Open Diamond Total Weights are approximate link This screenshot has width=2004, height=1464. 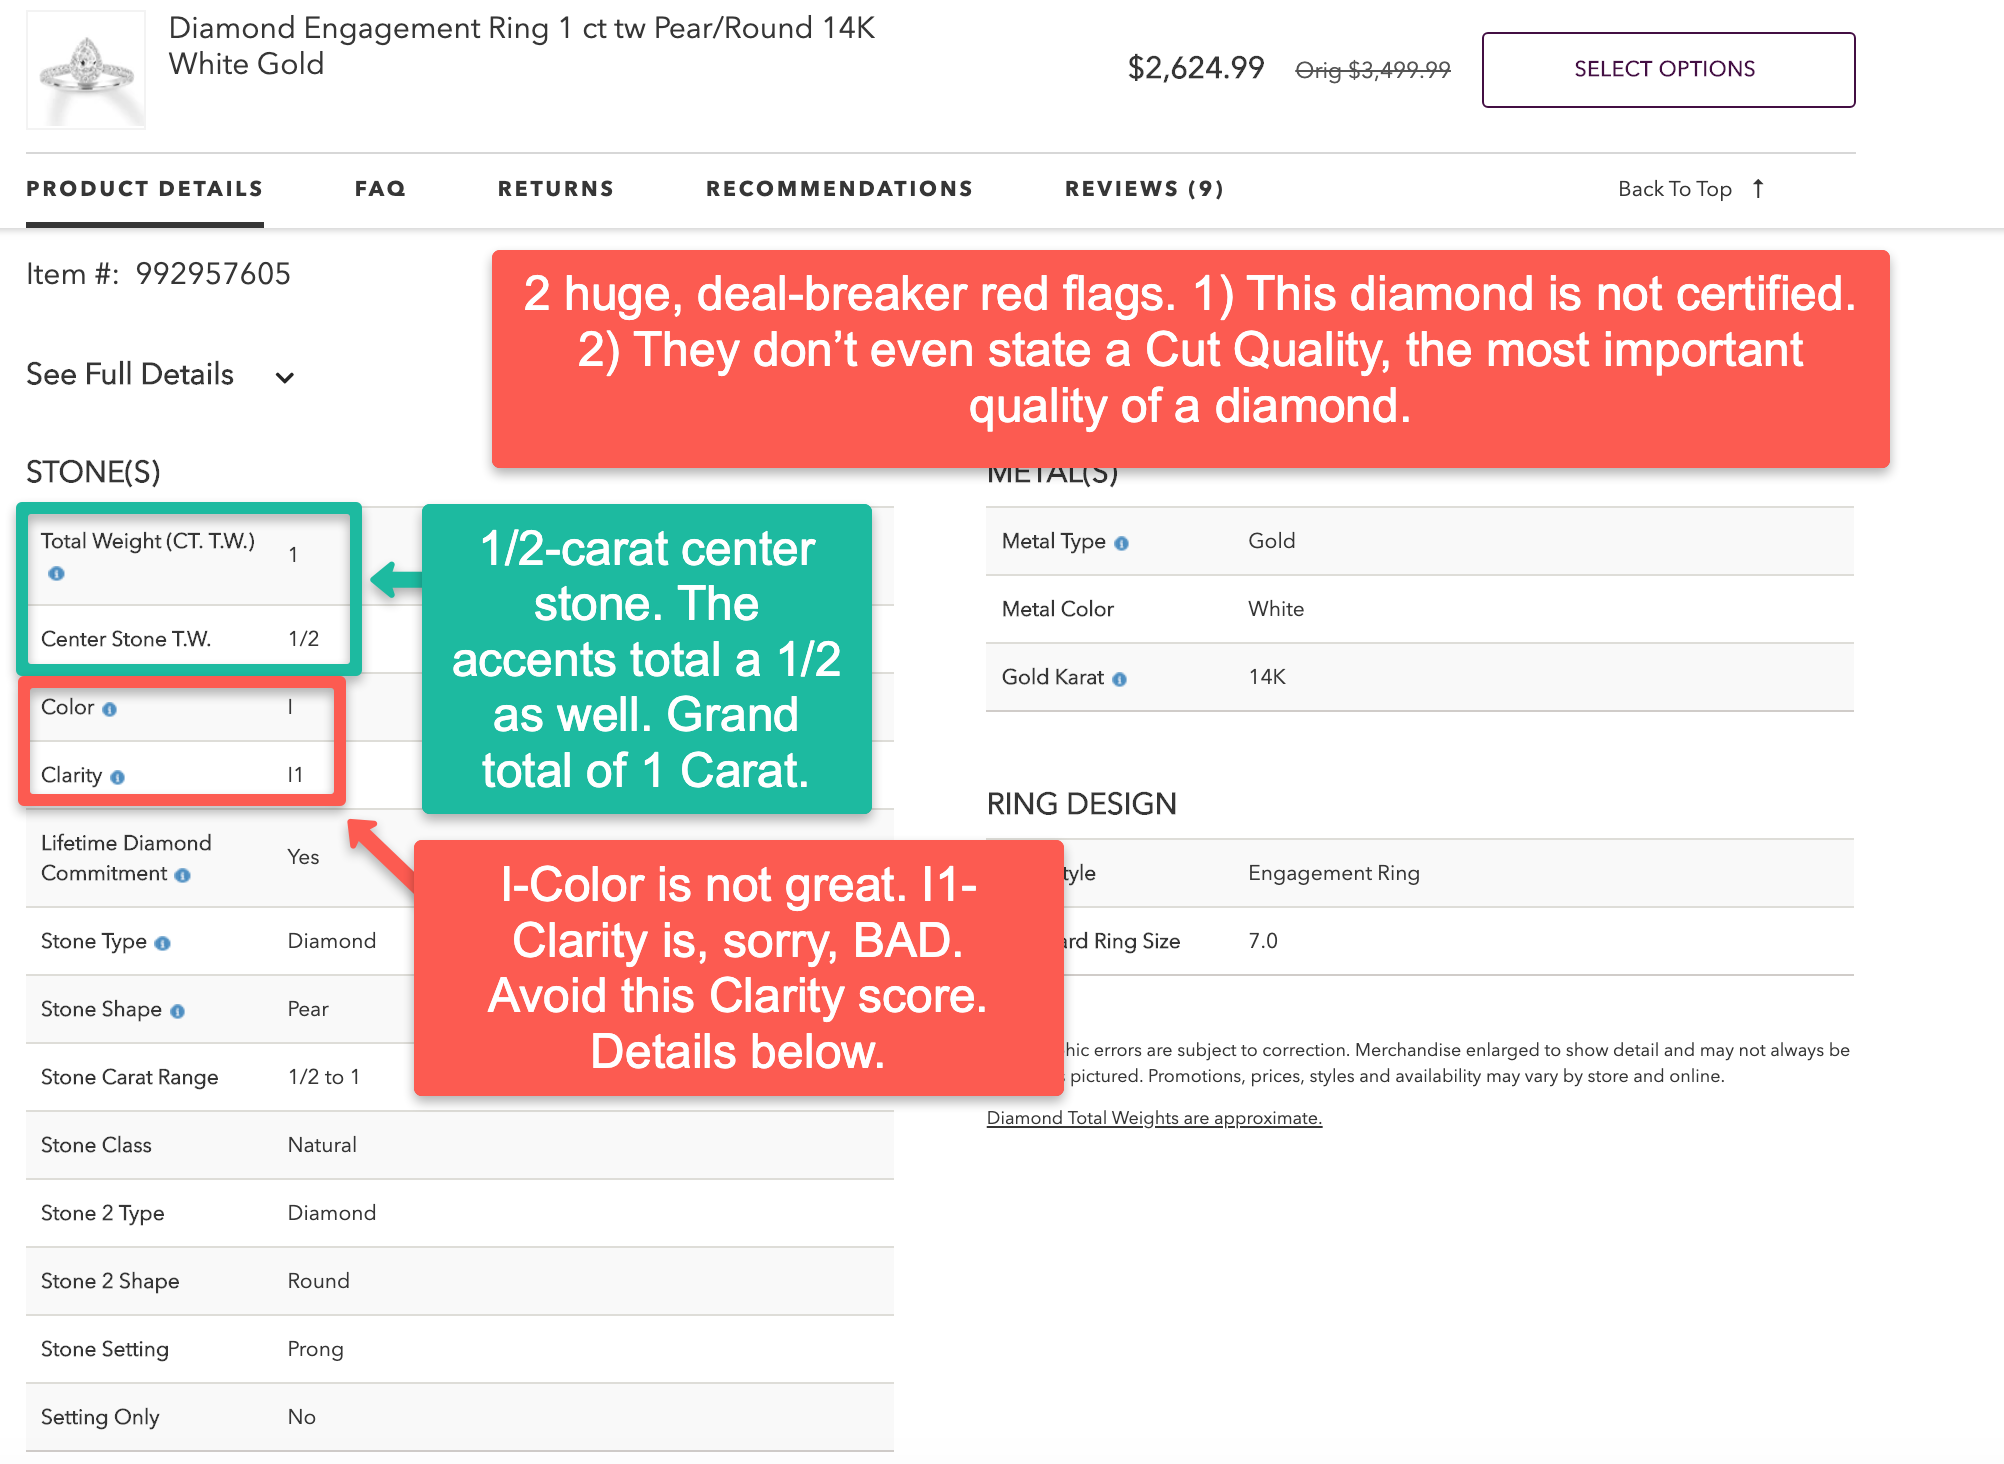tap(1154, 1118)
